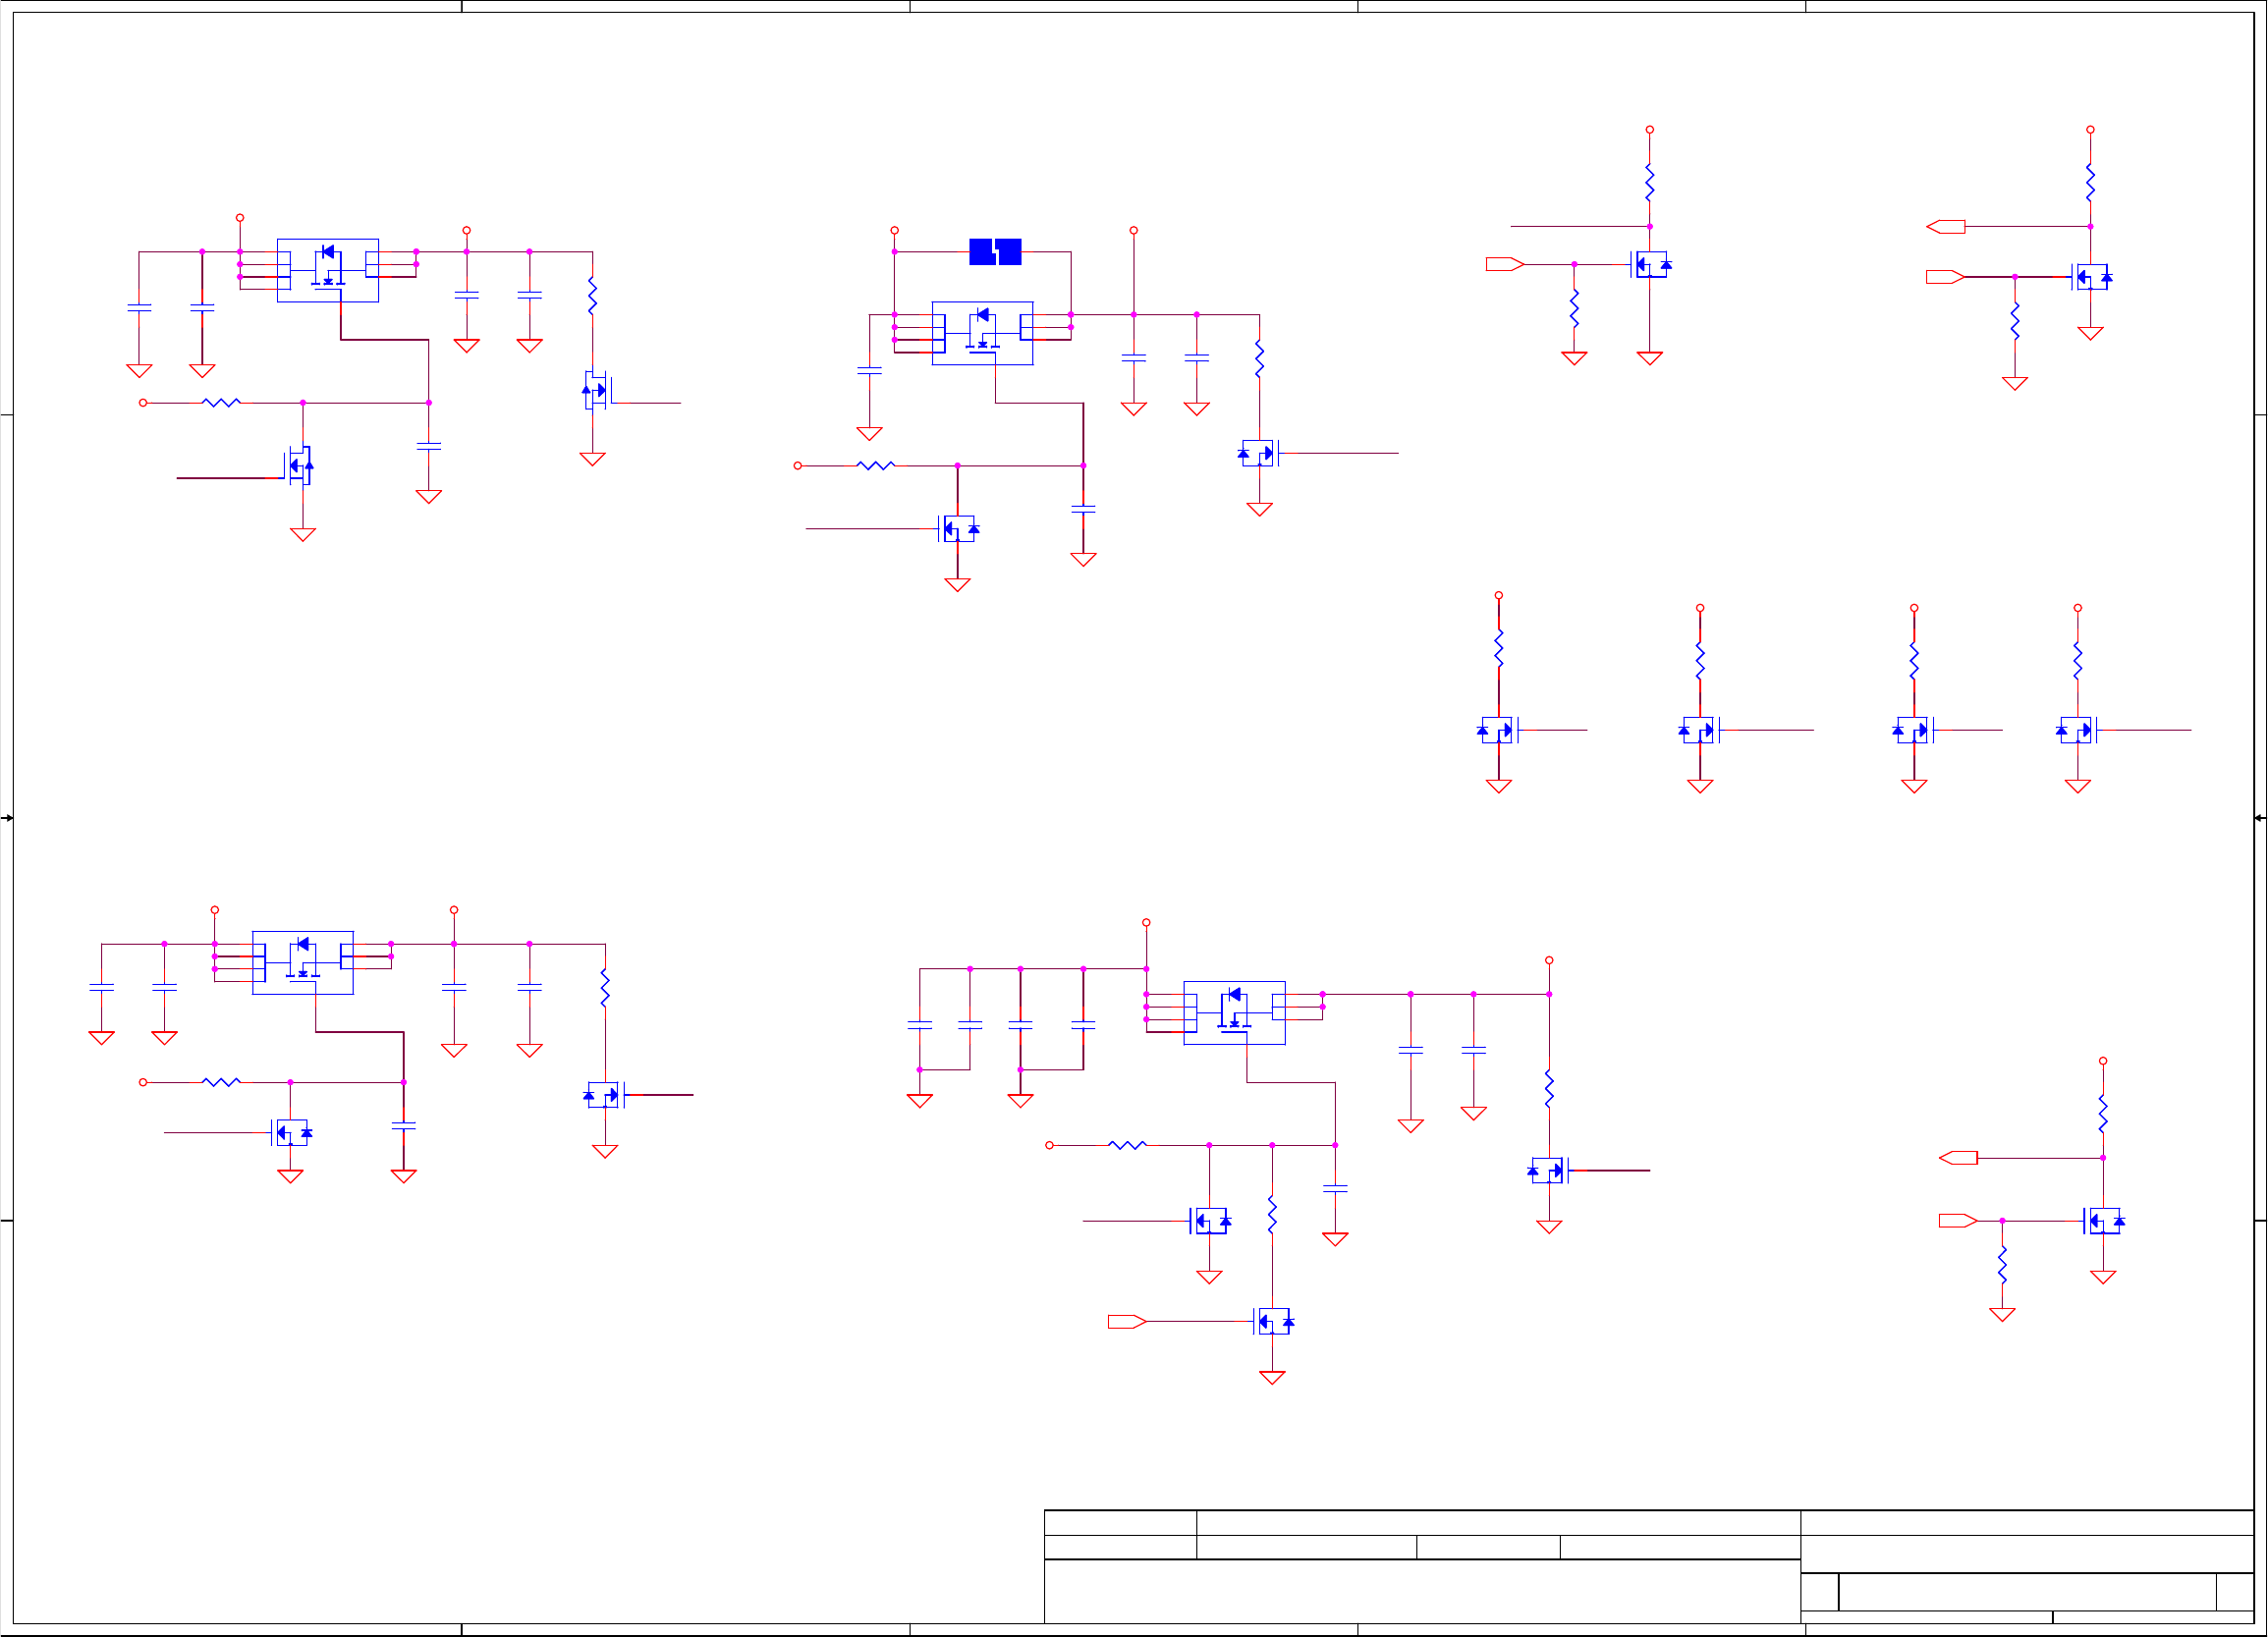Image resolution: width=2268 pixels, height=1637 pixels.
Task: Click the port flag feeding the lowest bottom-center MOSFET
Action: [x=1127, y=1322]
